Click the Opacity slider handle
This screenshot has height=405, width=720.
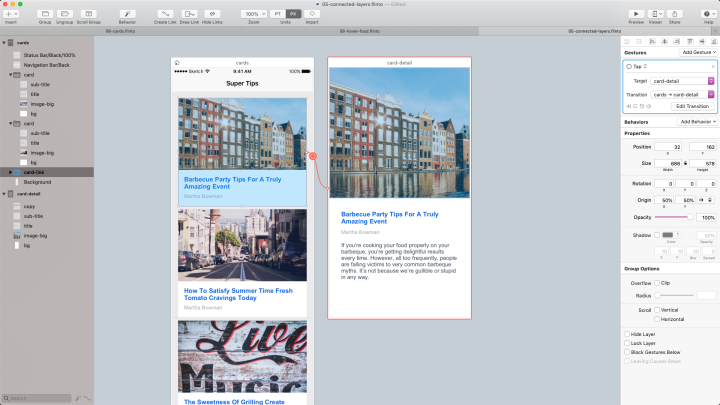[x=690, y=217]
